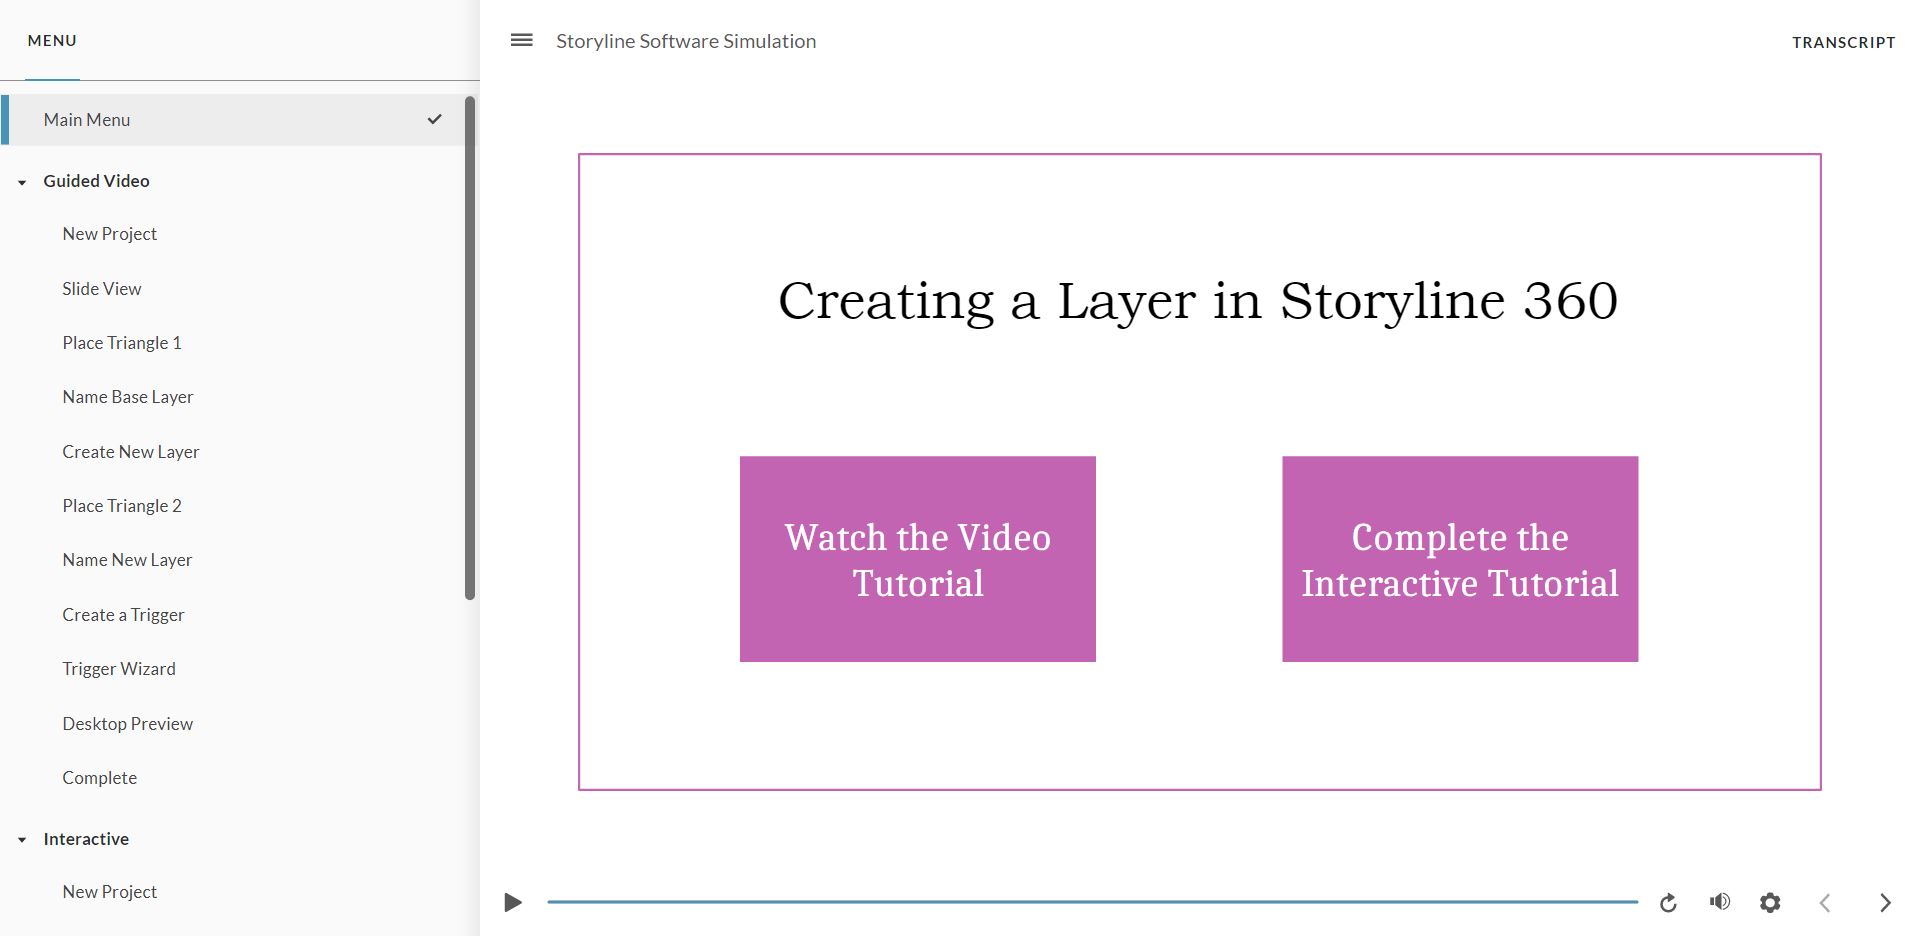Screen dimensions: 1920x936
Task: Replay the current slide
Action: pyautogui.click(x=1667, y=902)
